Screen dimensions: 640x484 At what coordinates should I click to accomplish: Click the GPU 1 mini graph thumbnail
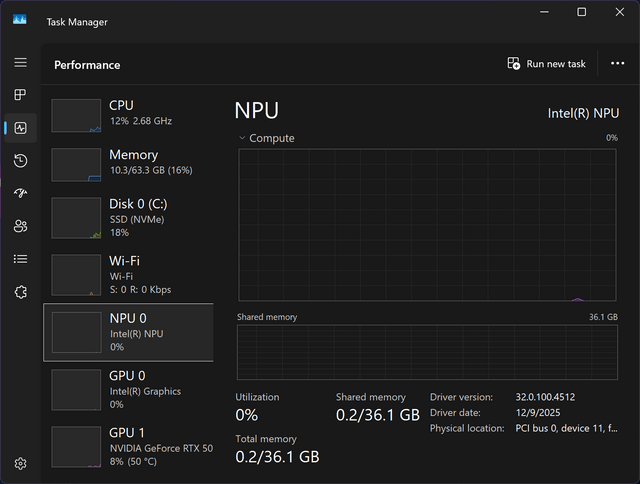click(x=76, y=447)
